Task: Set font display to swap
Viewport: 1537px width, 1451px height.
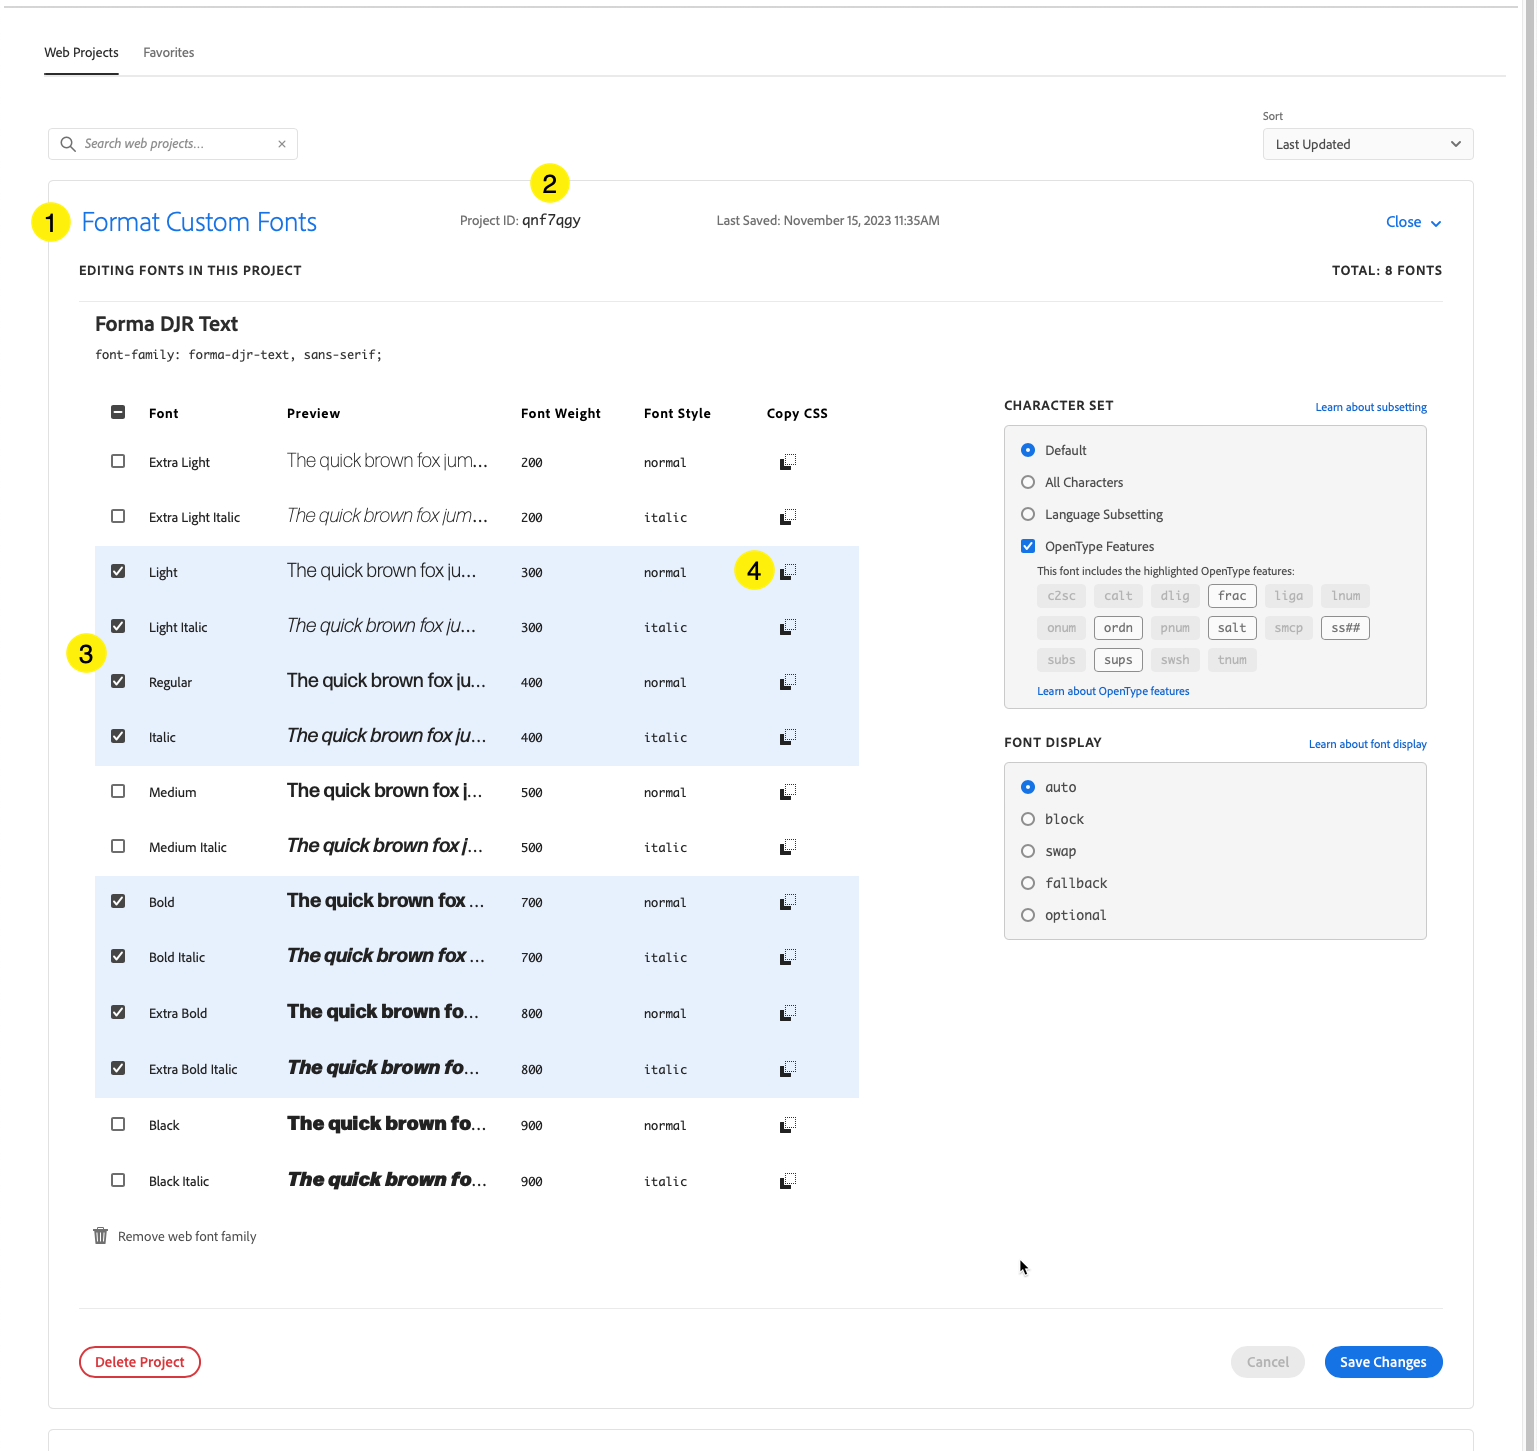Action: [1028, 851]
